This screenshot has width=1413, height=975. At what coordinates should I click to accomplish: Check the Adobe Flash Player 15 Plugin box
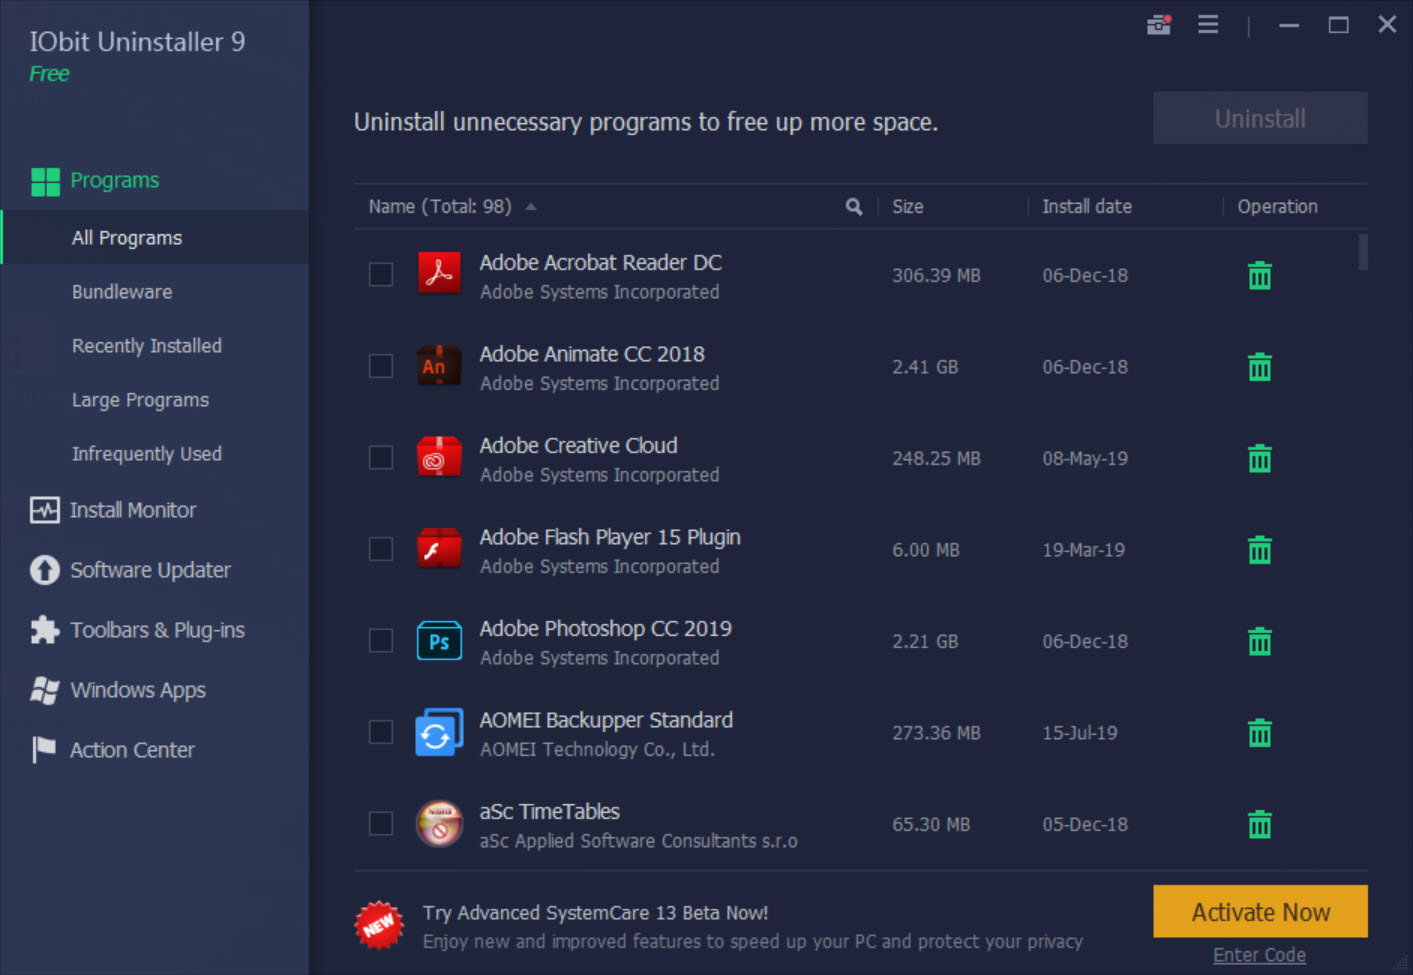(381, 549)
